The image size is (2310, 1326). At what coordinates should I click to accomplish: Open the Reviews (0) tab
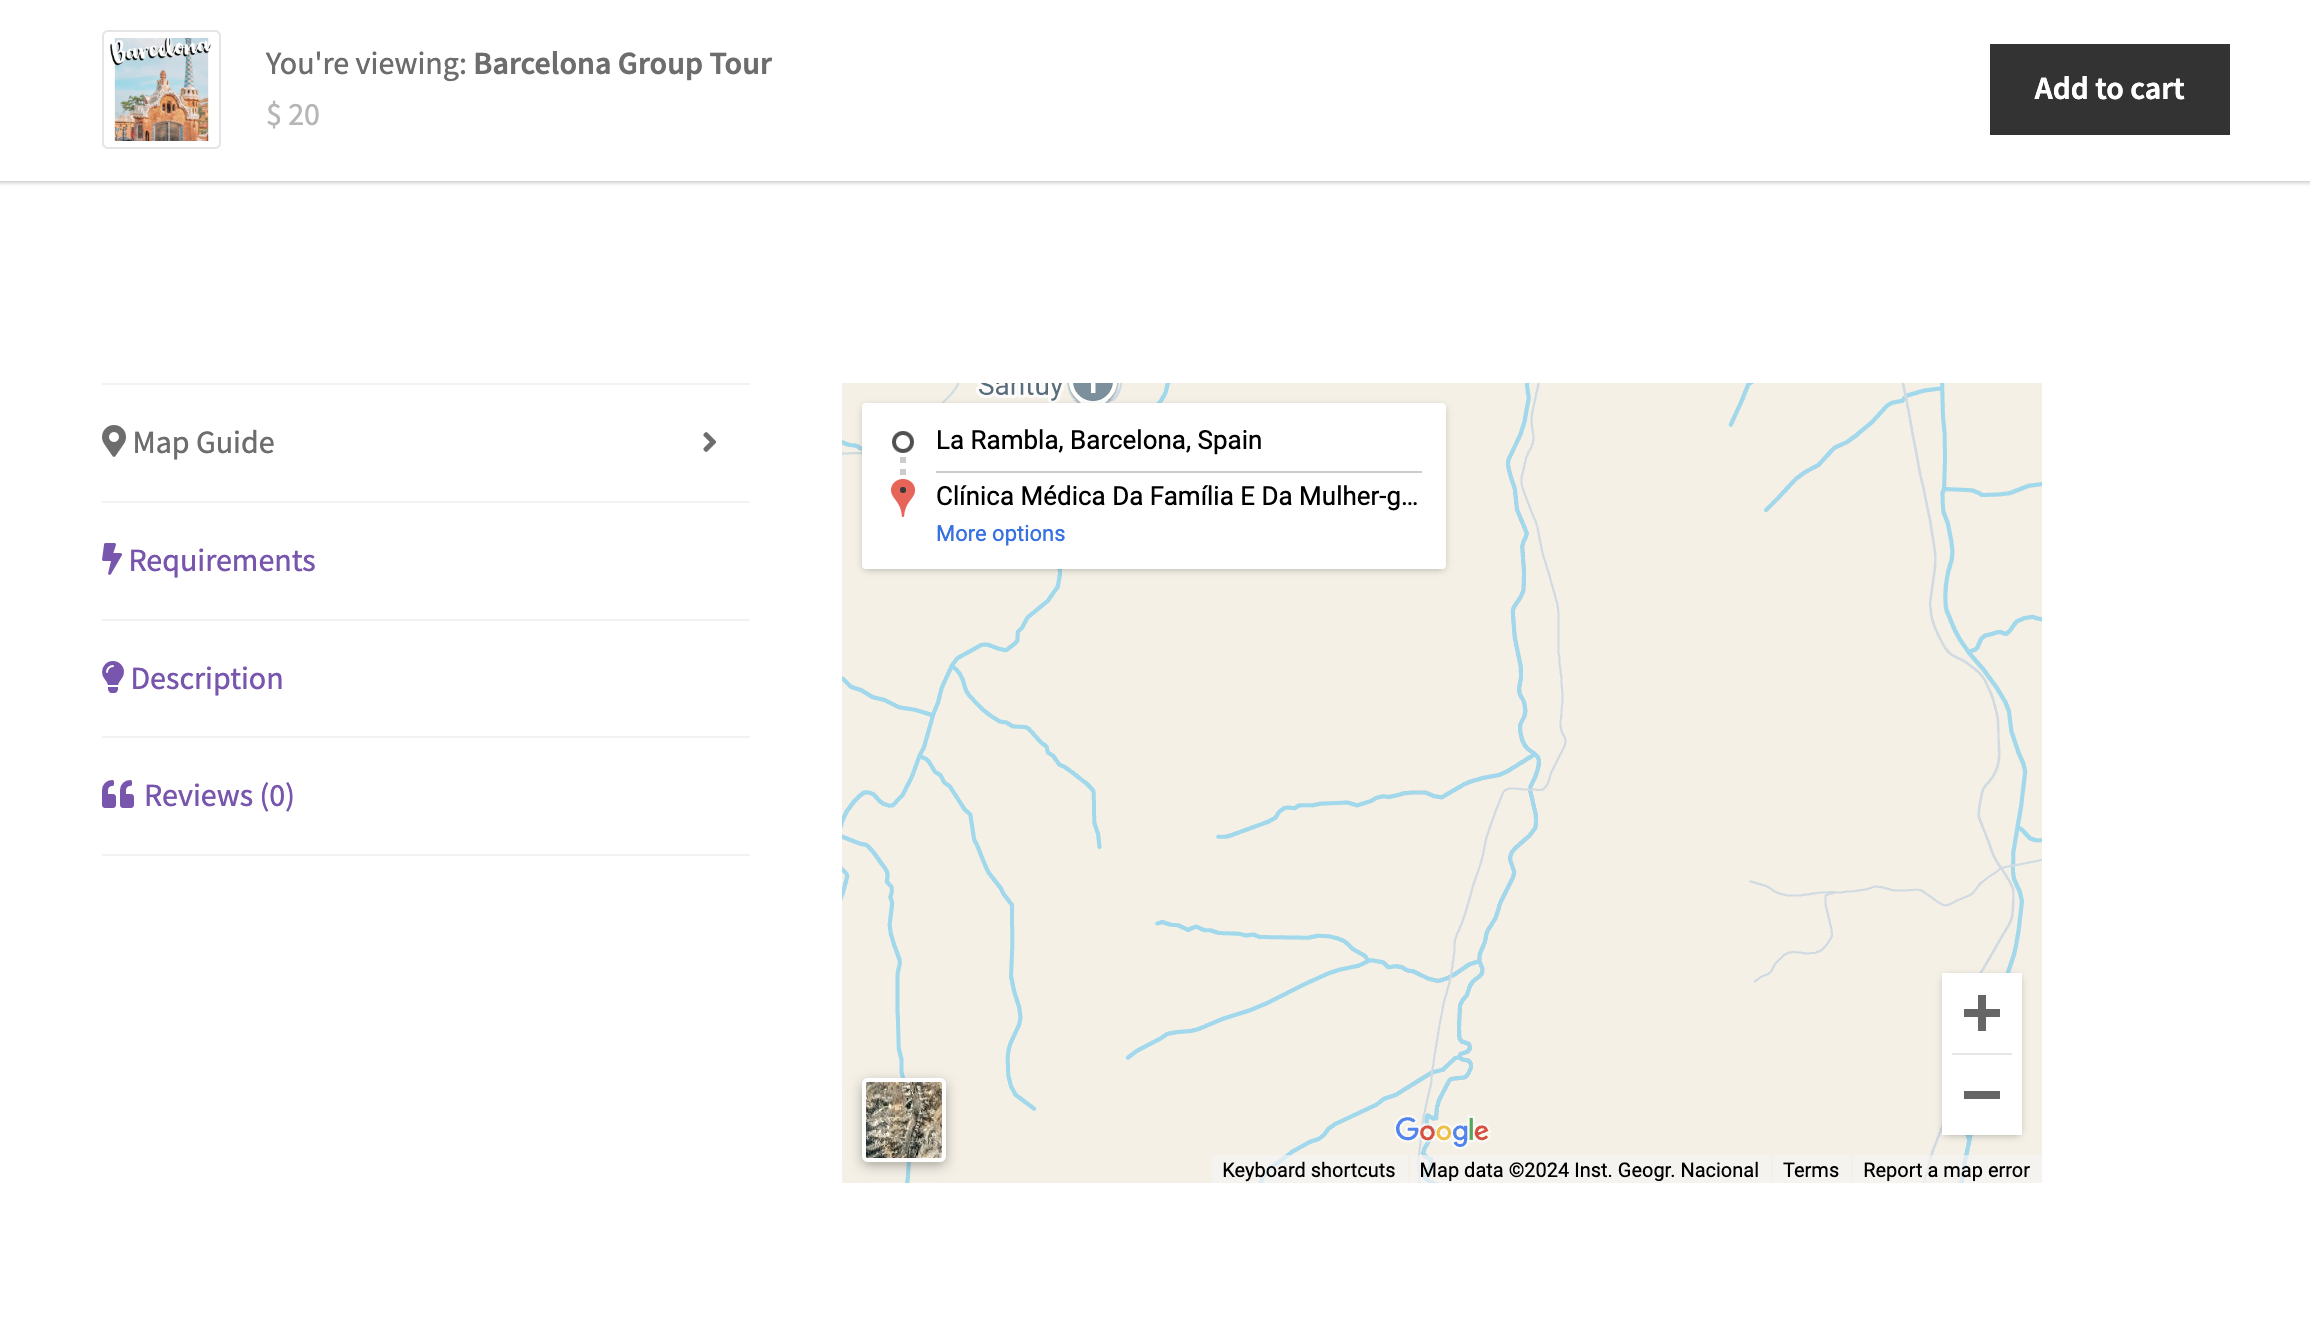(219, 795)
